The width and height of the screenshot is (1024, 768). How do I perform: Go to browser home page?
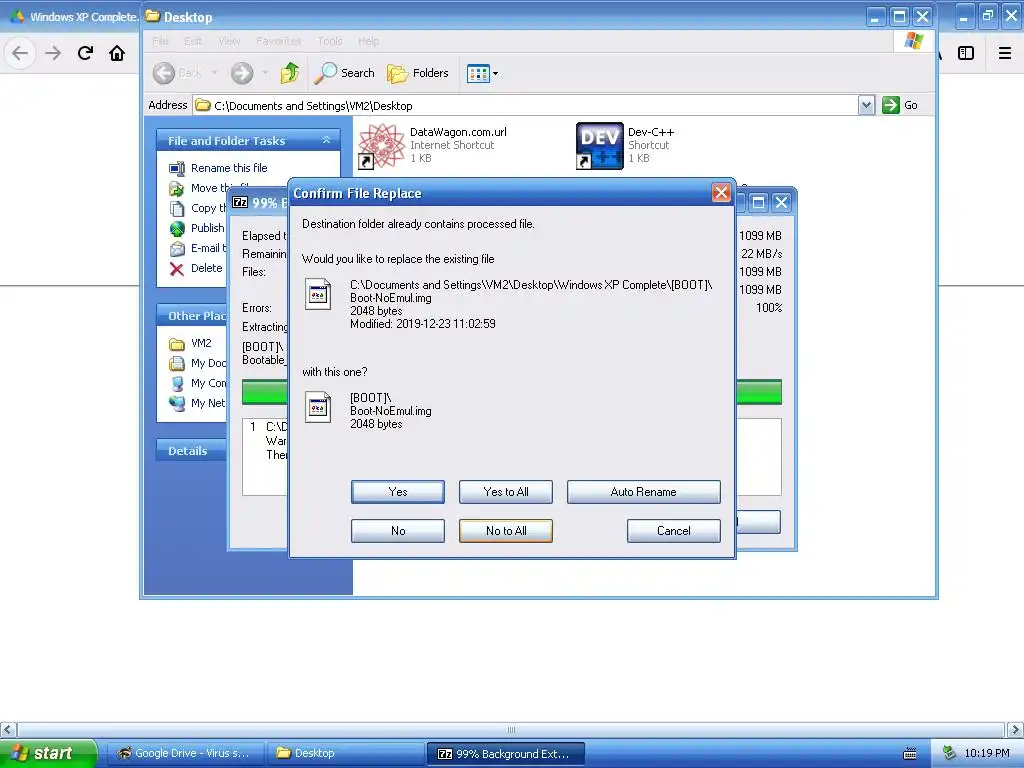click(x=117, y=53)
